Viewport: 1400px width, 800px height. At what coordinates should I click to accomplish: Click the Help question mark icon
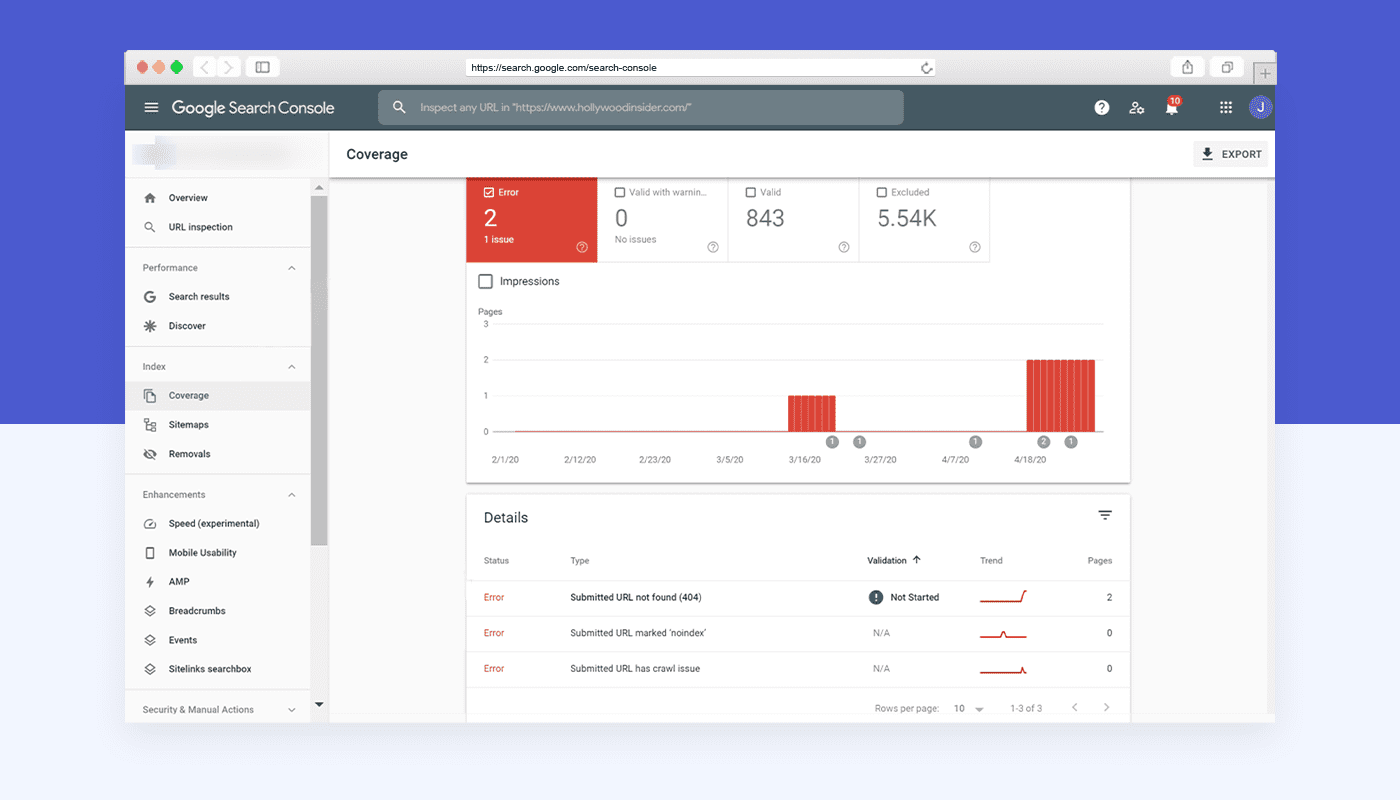(x=1101, y=108)
